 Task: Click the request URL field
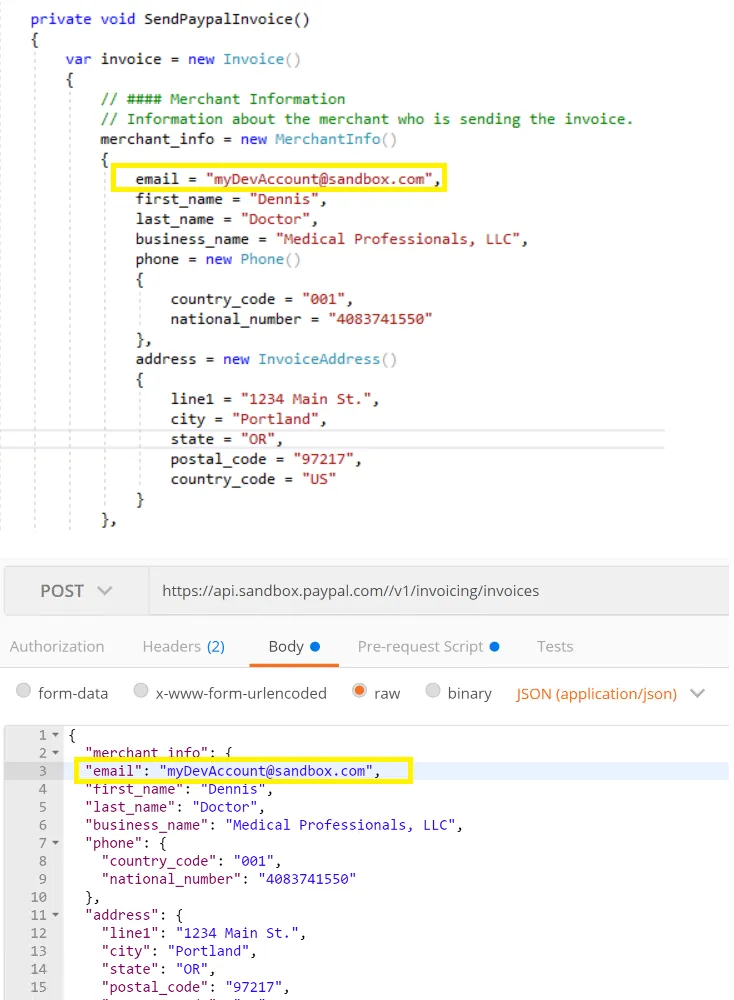coord(439,591)
